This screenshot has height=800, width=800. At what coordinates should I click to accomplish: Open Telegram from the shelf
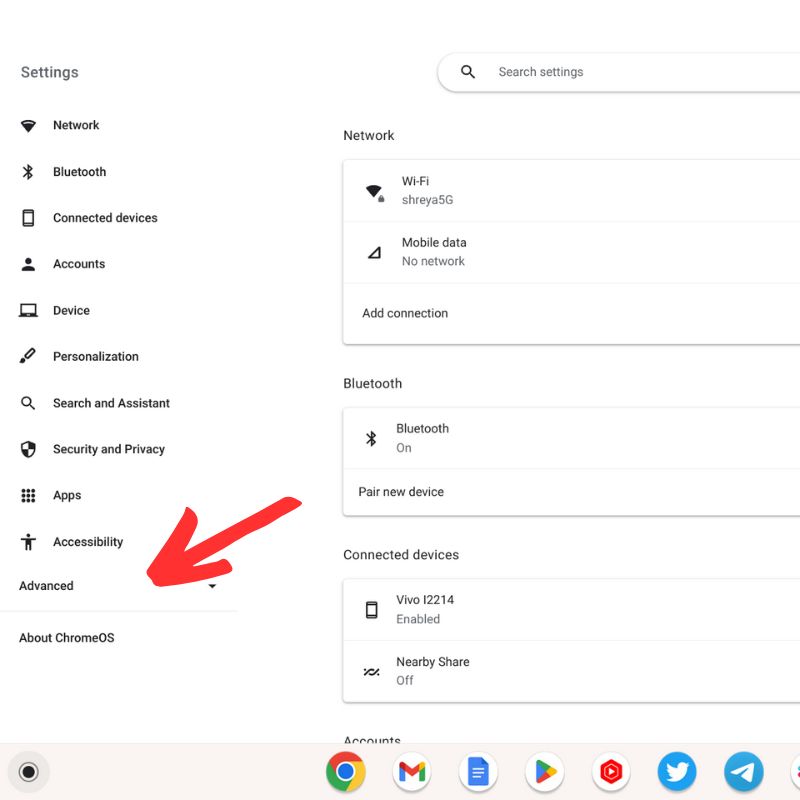(x=743, y=771)
